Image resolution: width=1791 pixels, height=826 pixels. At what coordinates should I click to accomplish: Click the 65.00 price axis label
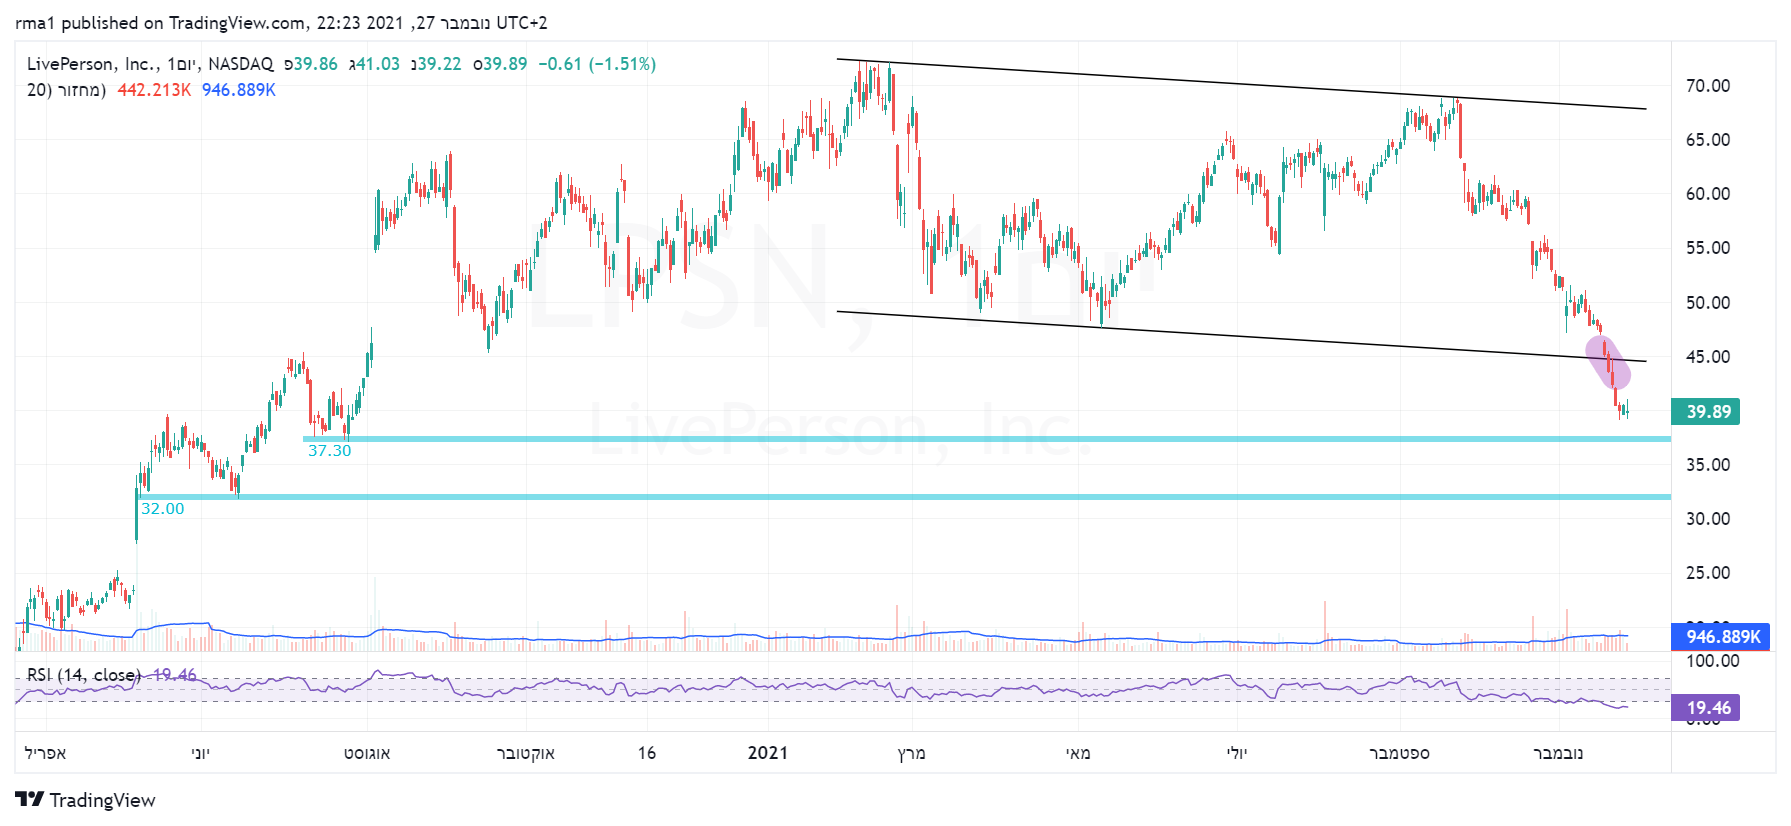[x=1708, y=140]
